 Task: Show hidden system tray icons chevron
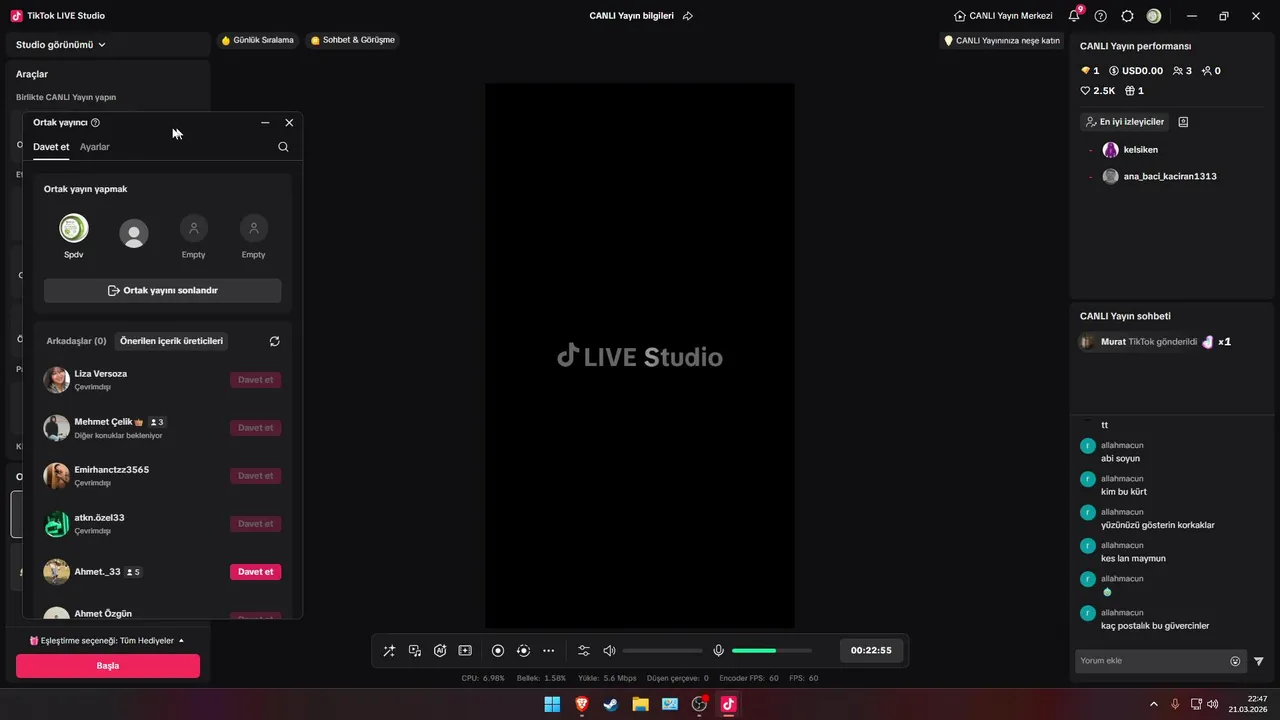(1153, 704)
